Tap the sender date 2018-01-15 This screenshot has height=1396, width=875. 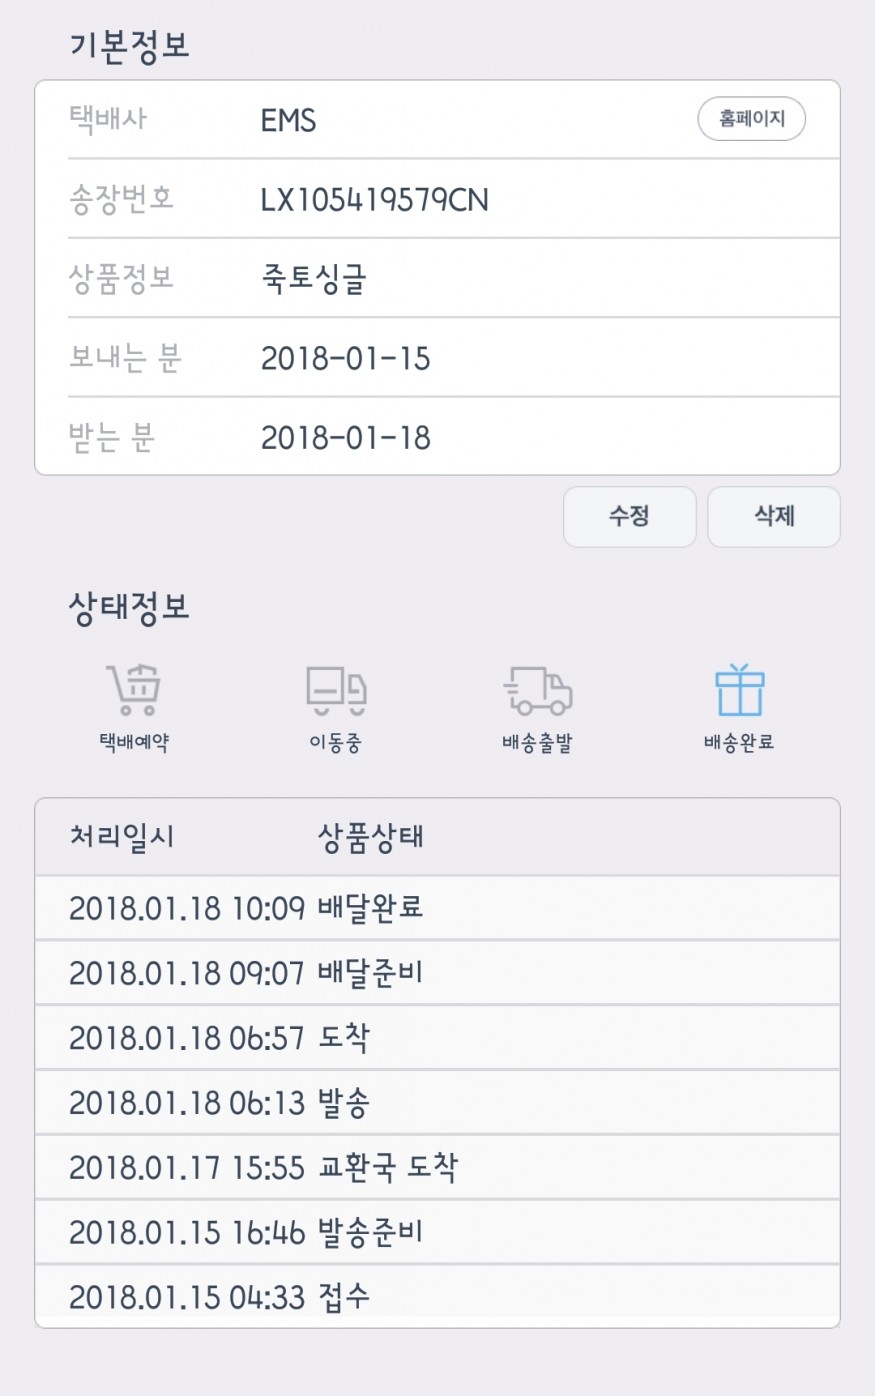[x=346, y=358]
